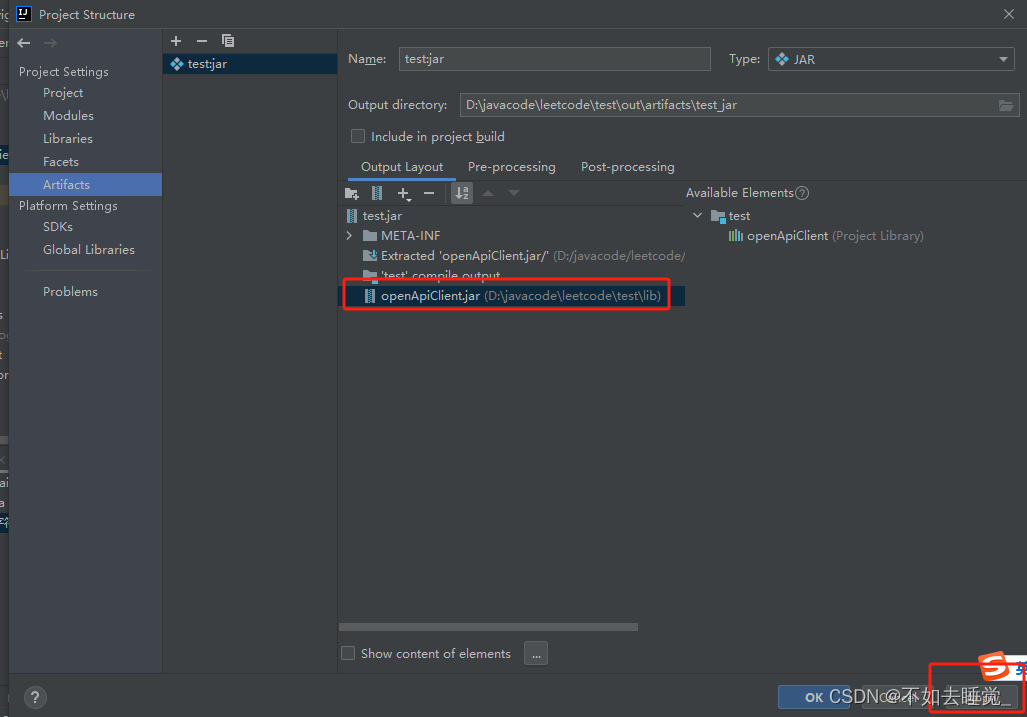Expand the META-INF folder

coord(350,236)
